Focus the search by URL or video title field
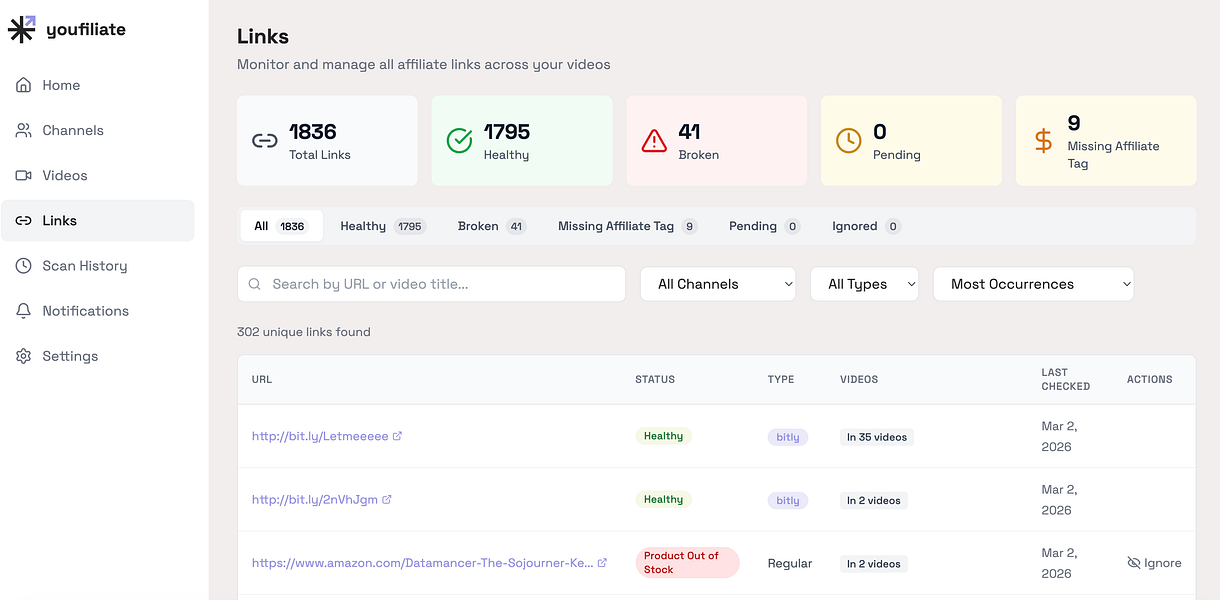The image size is (1220, 600). [431, 284]
